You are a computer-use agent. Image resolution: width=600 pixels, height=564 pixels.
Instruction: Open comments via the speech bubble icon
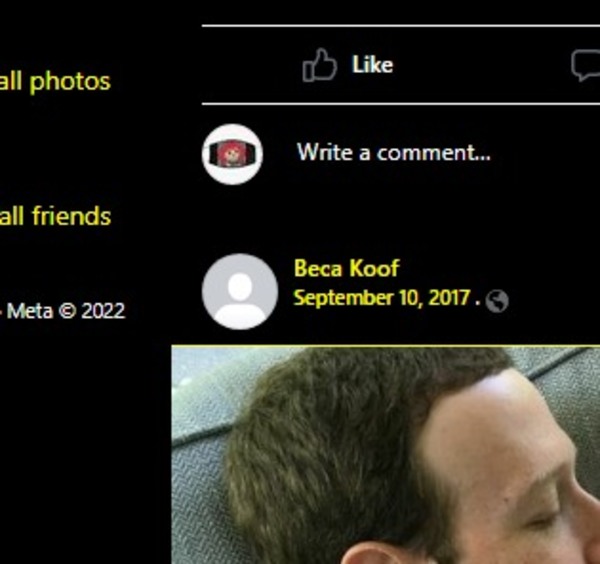[586, 66]
